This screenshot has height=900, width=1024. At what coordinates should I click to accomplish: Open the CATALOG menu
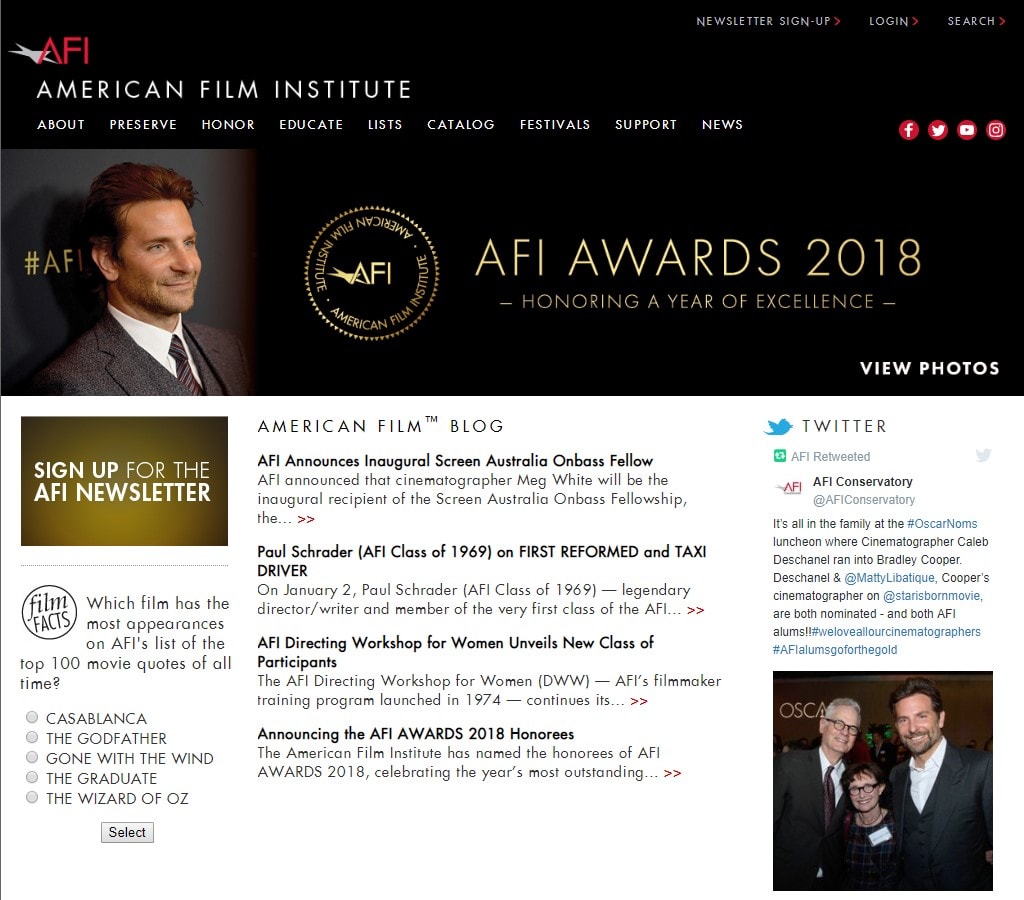tap(461, 125)
